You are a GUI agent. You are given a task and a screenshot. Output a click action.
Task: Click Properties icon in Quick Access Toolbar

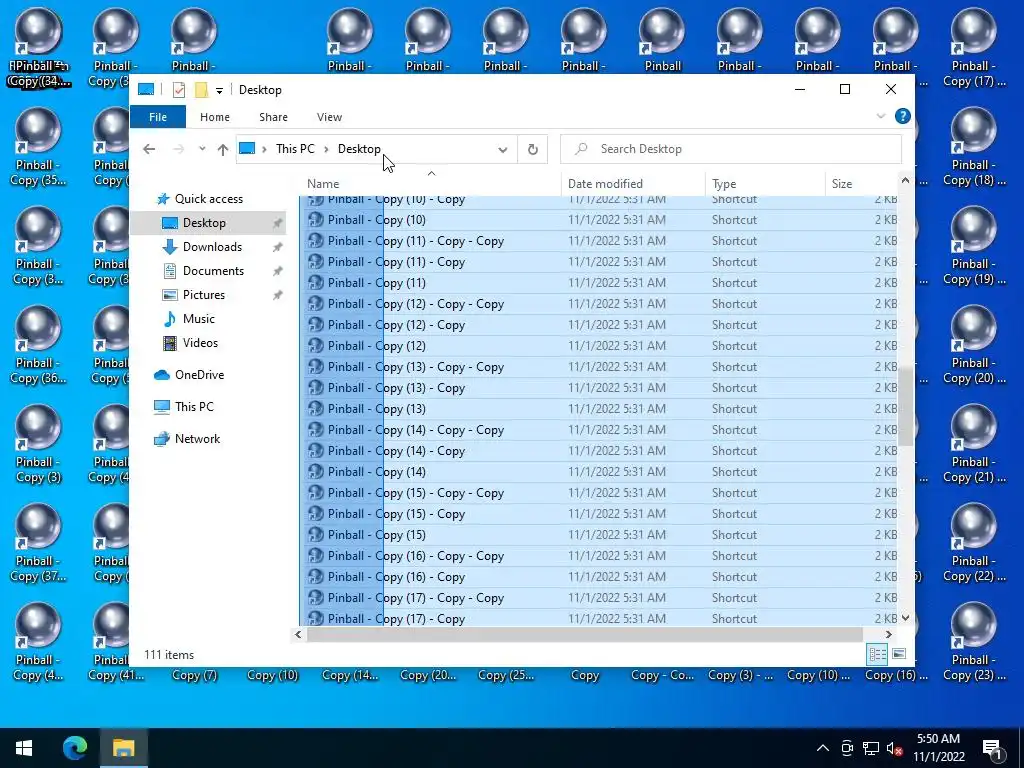pyautogui.click(x=178, y=90)
